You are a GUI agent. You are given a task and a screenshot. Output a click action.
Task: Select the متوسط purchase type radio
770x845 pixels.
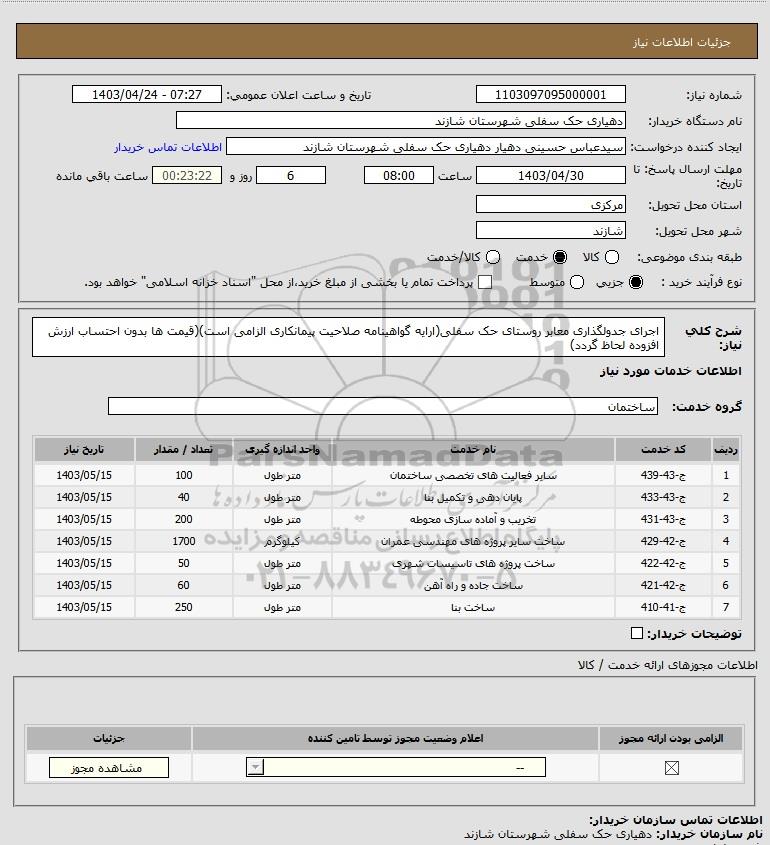click(x=577, y=282)
